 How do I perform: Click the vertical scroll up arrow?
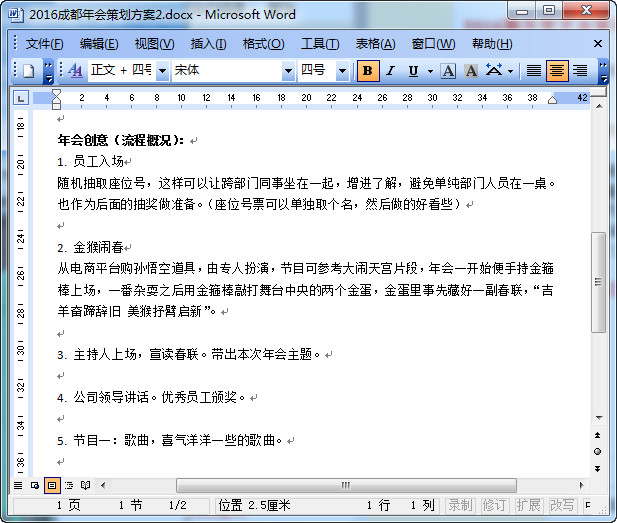coord(599,106)
